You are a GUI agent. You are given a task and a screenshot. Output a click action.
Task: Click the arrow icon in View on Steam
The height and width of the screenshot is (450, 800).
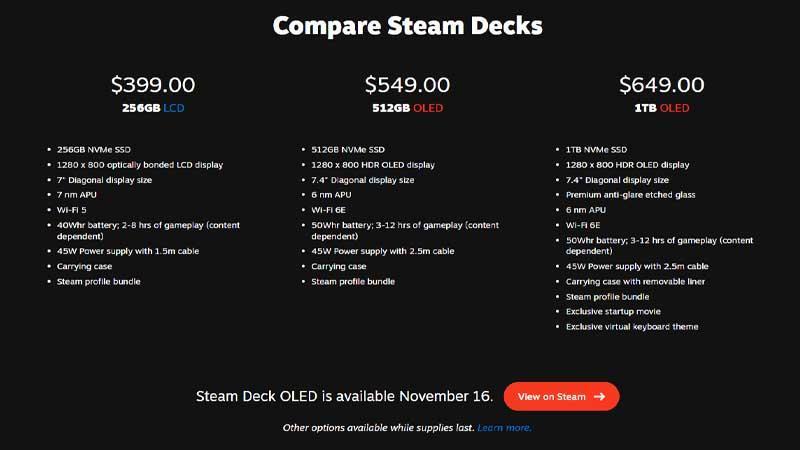pyautogui.click(x=599, y=396)
